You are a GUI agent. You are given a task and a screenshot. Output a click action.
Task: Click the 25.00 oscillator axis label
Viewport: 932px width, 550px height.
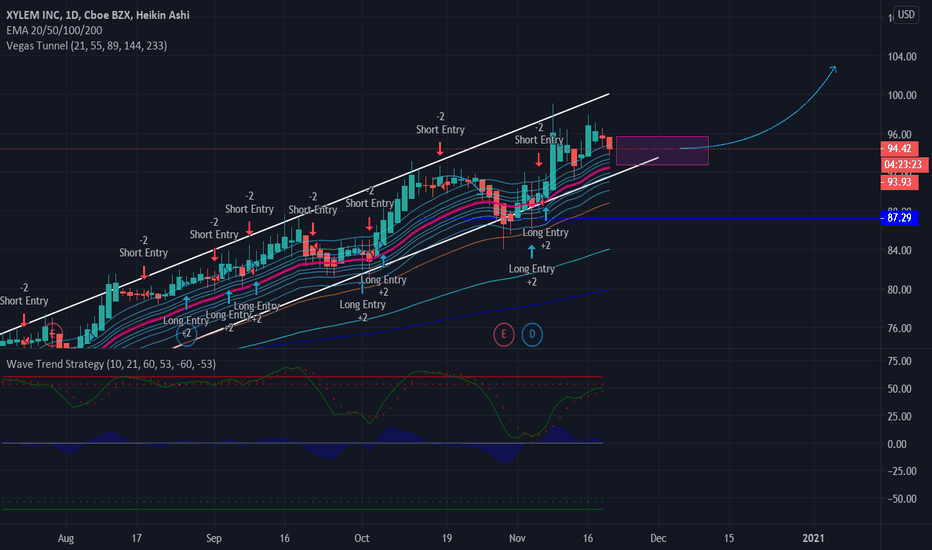pyautogui.click(x=899, y=416)
